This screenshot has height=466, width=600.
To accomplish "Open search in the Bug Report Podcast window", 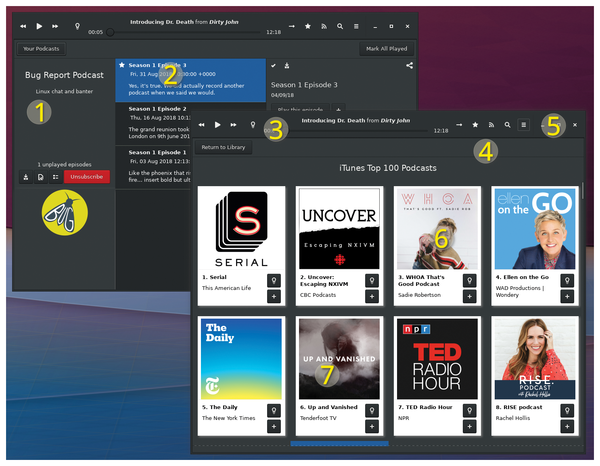I will [x=340, y=26].
